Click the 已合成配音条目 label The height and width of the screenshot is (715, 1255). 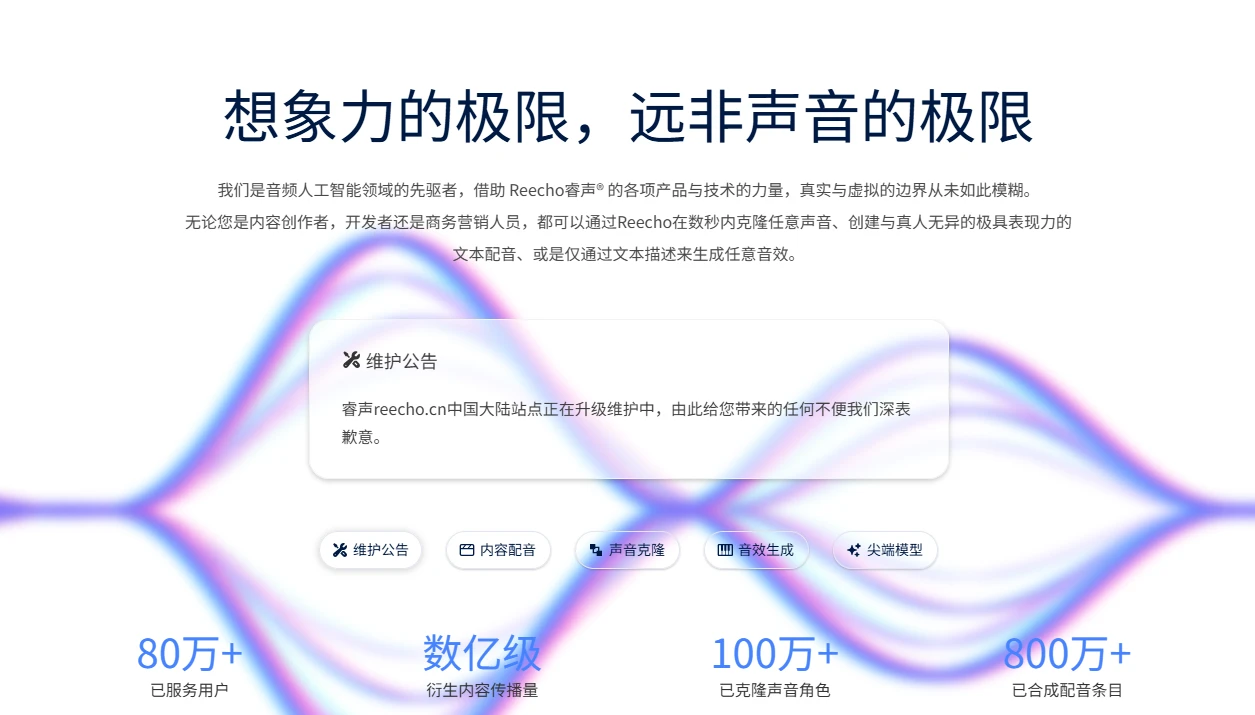point(1067,690)
